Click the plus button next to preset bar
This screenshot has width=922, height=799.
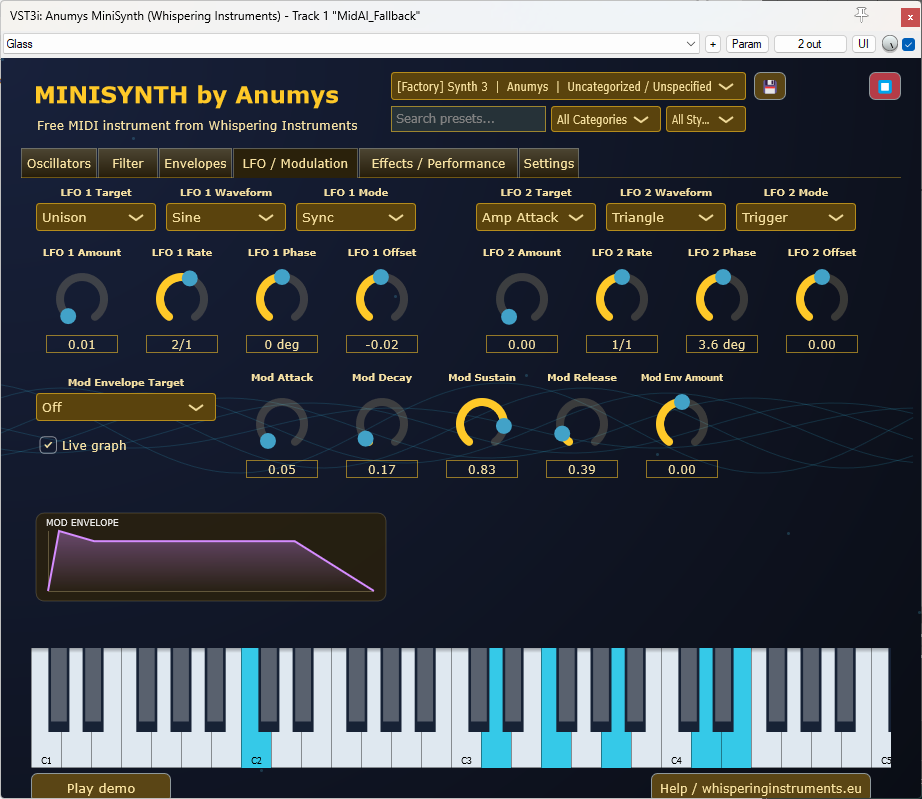(x=713, y=44)
